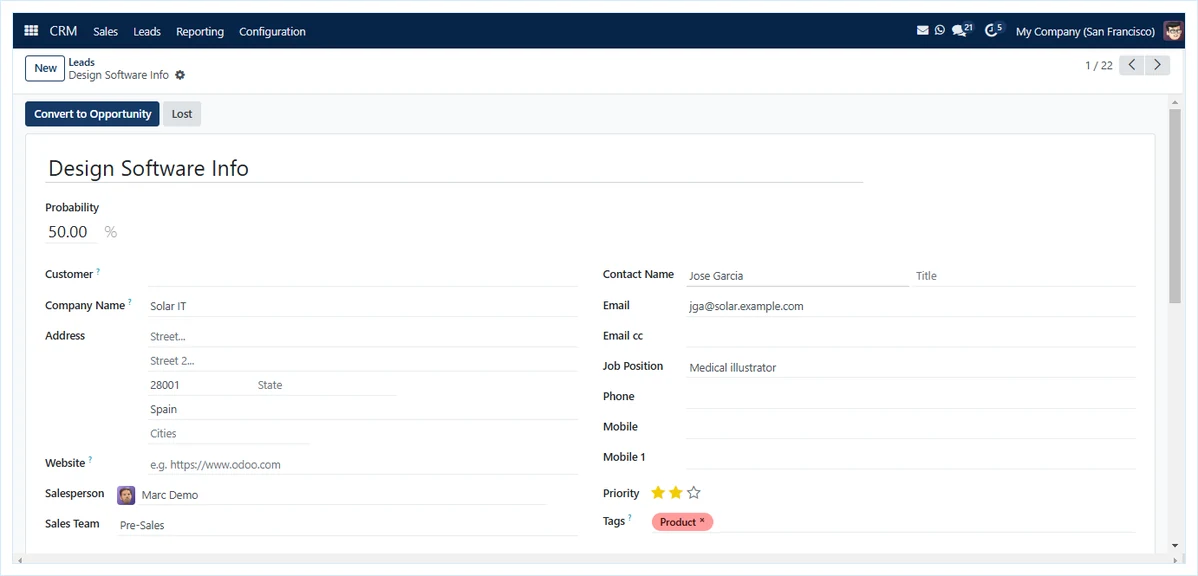Open the Tags field next to Product
The width and height of the screenshot is (1198, 576).
pos(924,522)
